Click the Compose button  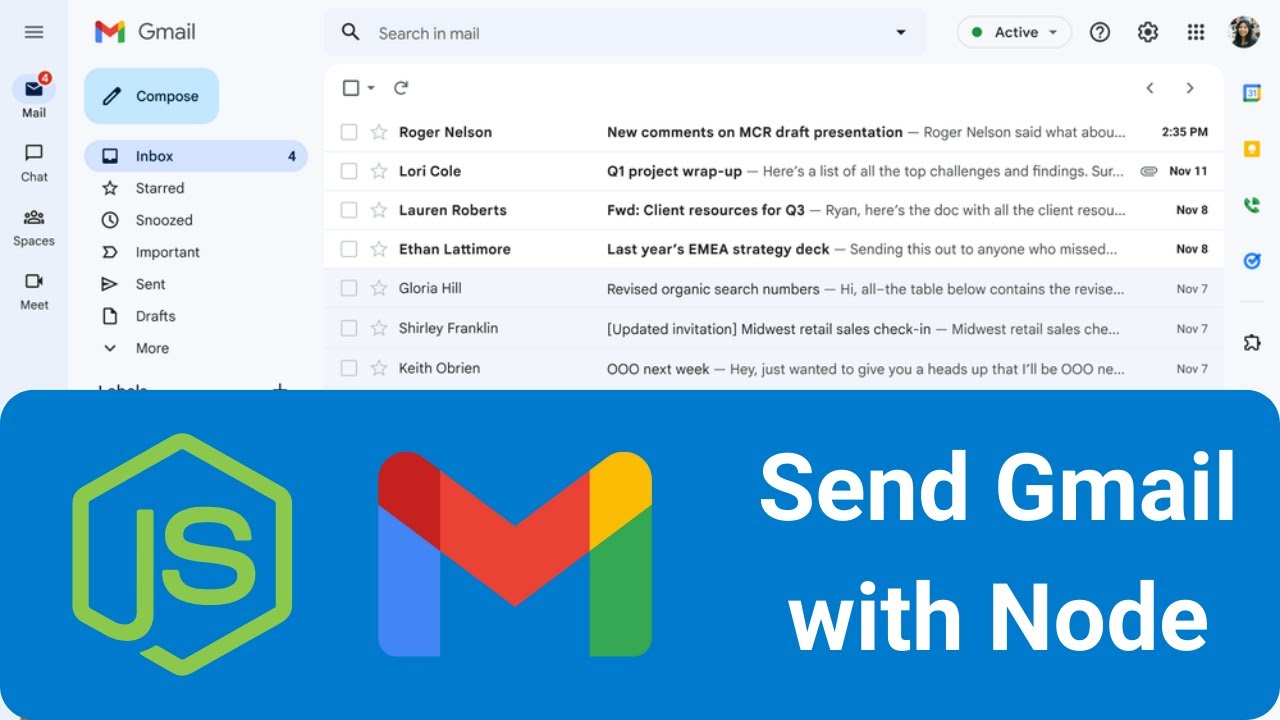(151, 96)
